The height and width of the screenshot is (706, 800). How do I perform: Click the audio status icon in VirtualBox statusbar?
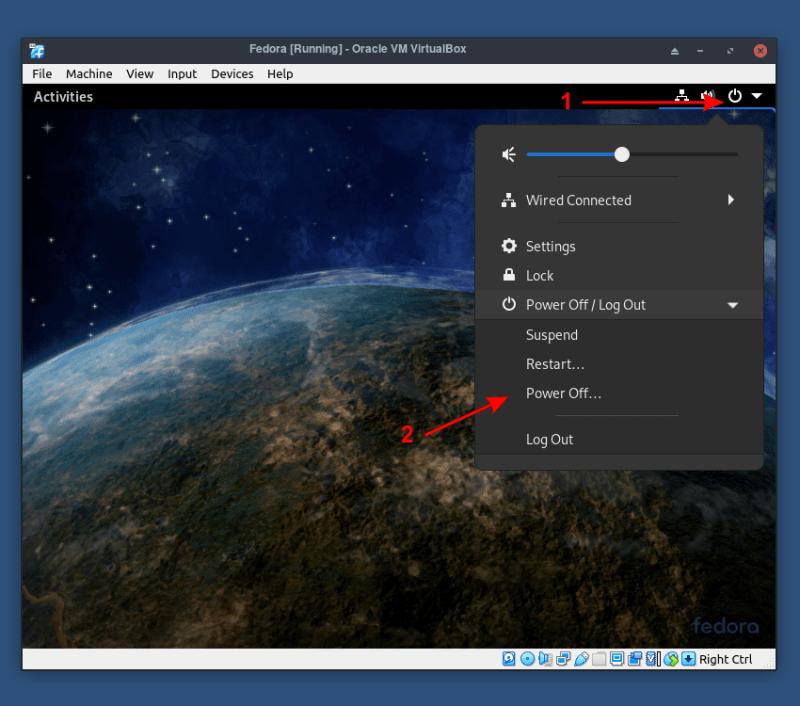tap(544, 659)
